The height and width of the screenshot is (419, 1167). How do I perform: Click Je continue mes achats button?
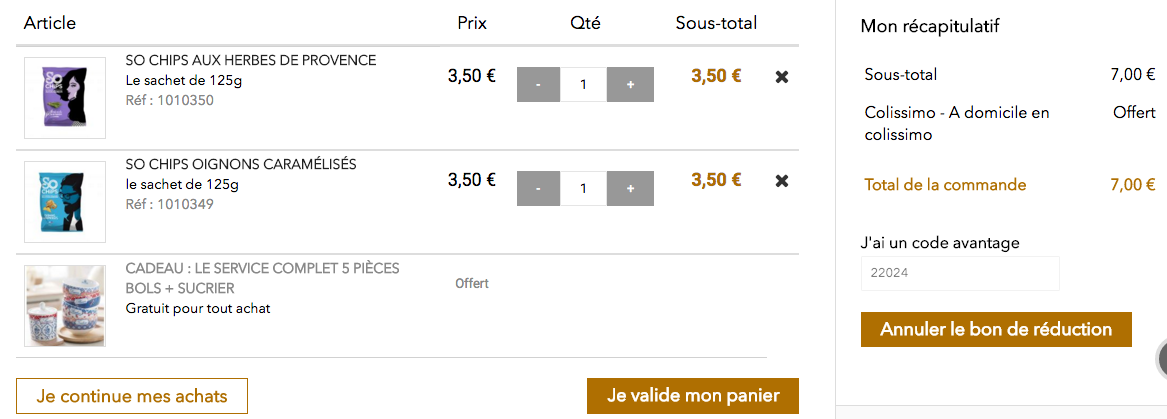tap(132, 396)
